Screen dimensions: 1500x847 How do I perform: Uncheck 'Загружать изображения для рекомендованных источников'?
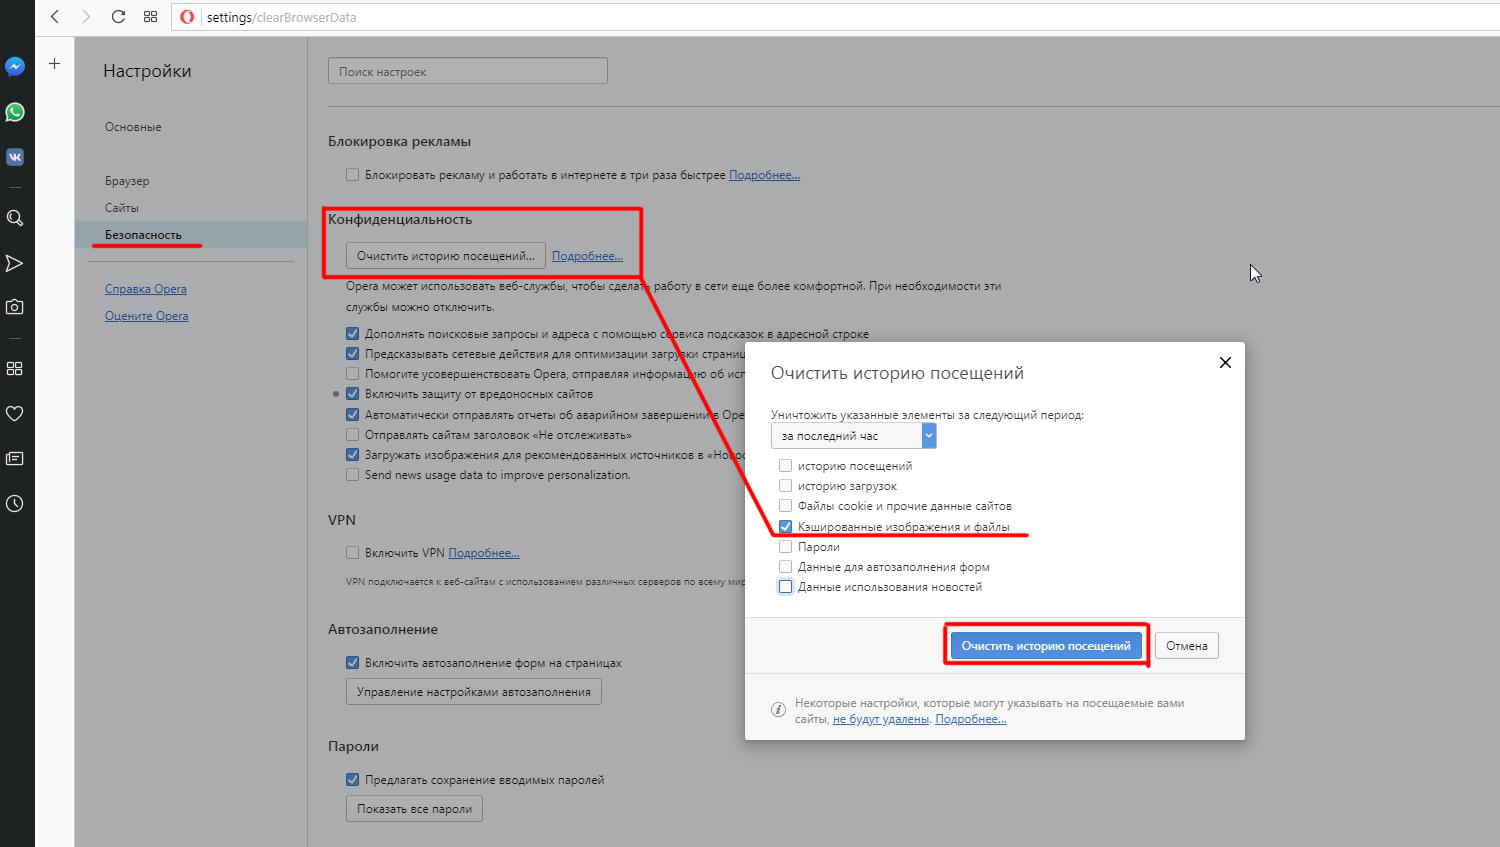click(x=352, y=455)
